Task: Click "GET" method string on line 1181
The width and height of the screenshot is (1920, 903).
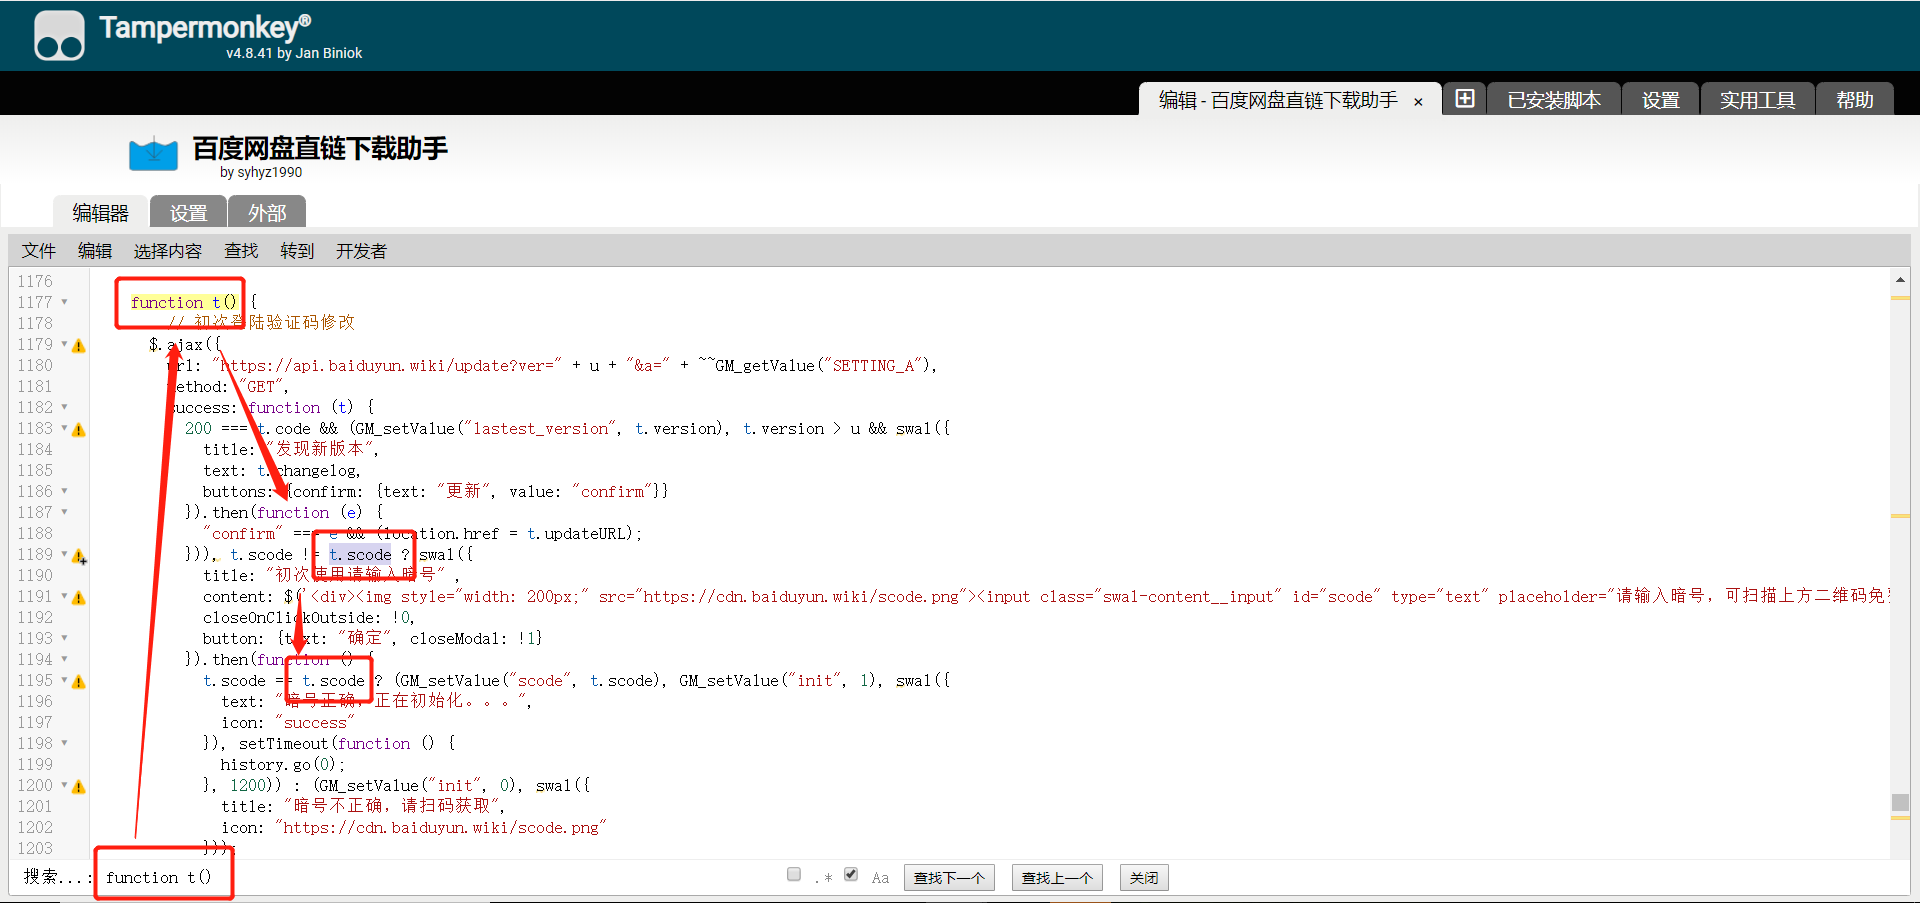Action: coord(261,386)
